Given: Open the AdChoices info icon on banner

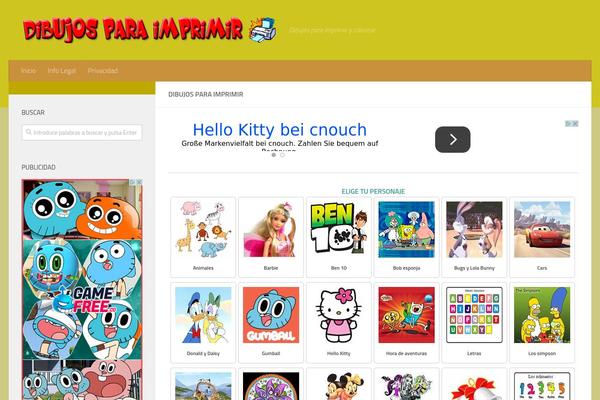Looking at the screenshot, I should pos(569,124).
